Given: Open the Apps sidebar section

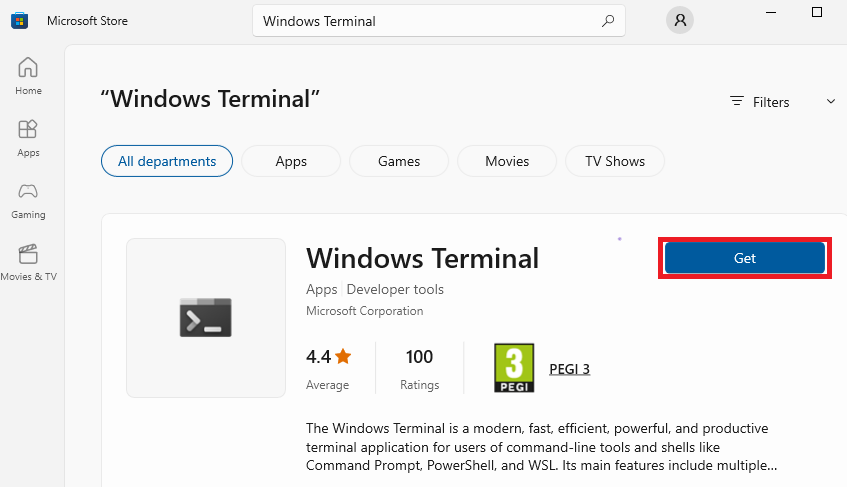Looking at the screenshot, I should click(28, 138).
